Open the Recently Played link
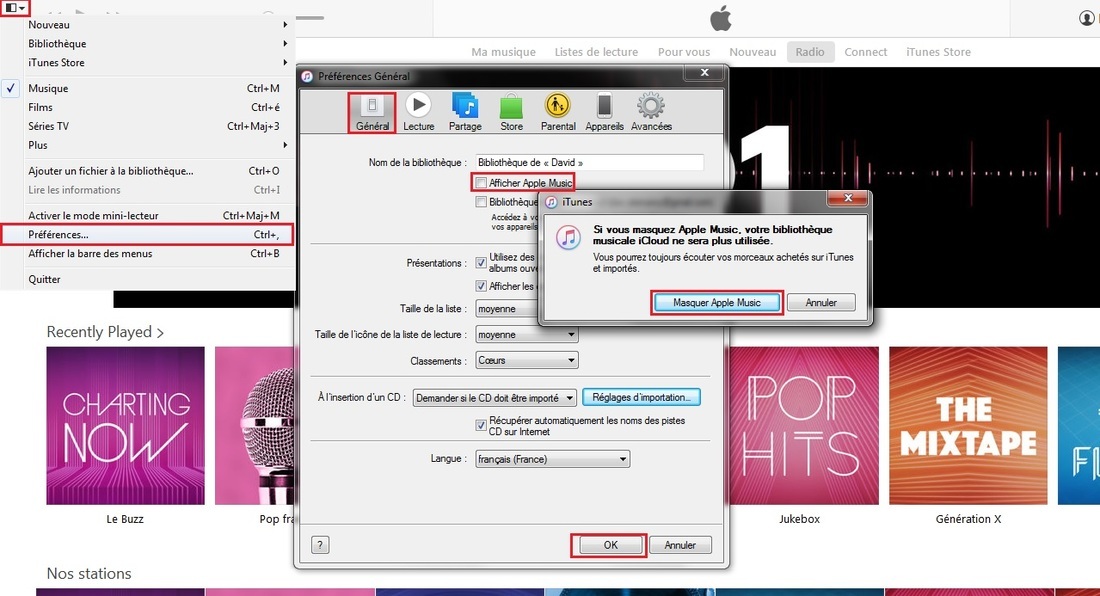 point(105,332)
